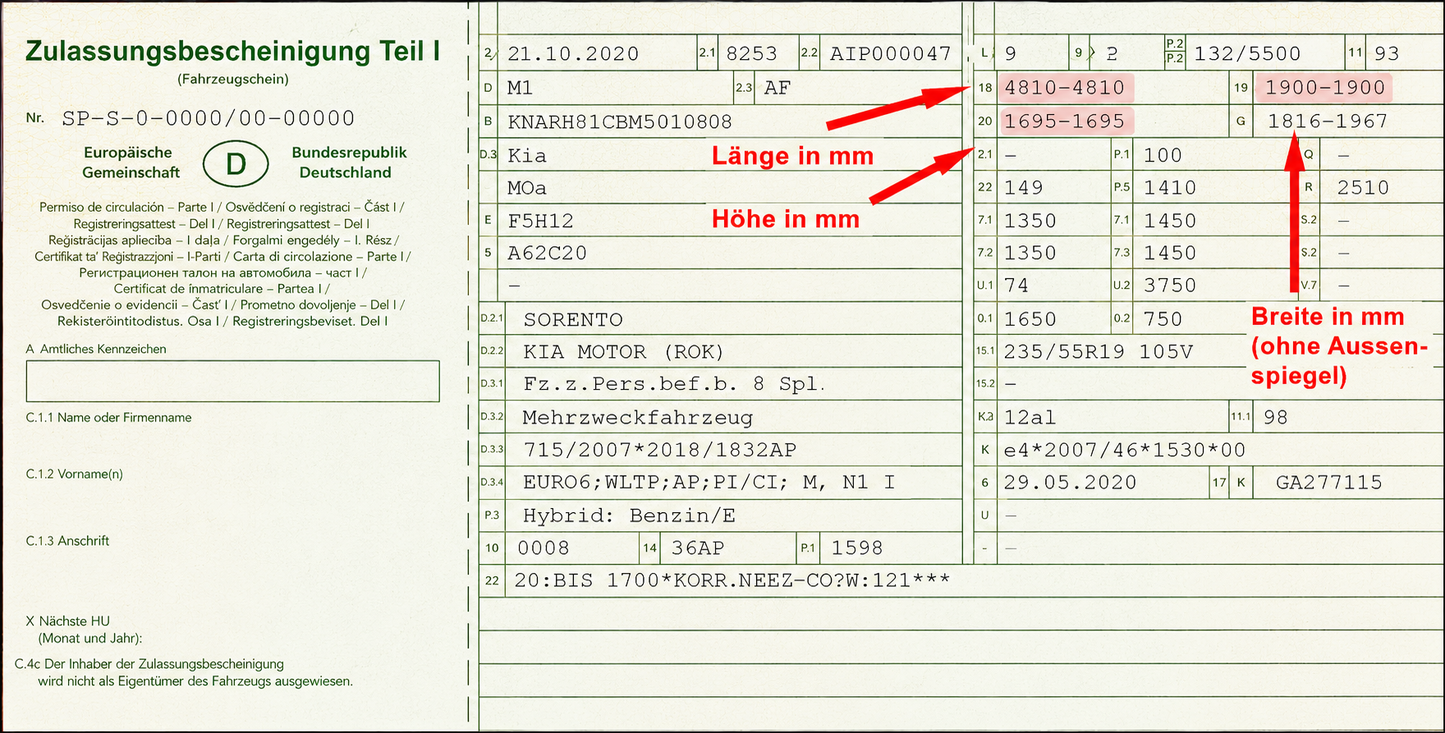This screenshot has height=733, width=1445.
Task: Click remark line '20:BIS 1700*KORR.NEEZ-CO?W:121***'
Action: point(730,581)
